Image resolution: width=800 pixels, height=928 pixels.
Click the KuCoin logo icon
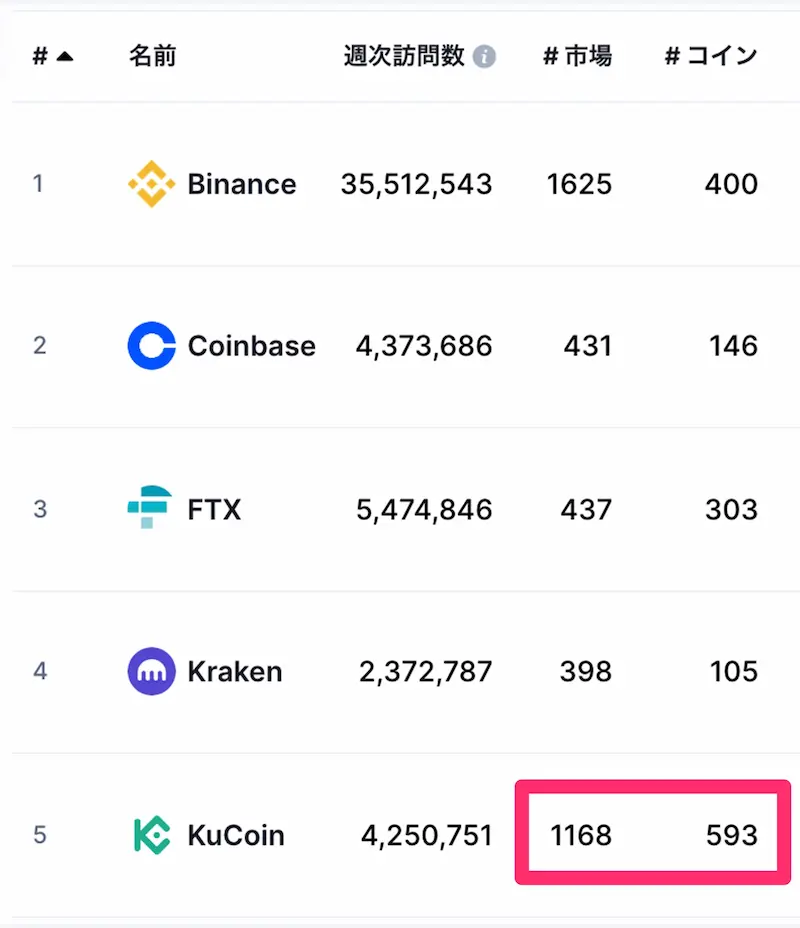[x=152, y=835]
